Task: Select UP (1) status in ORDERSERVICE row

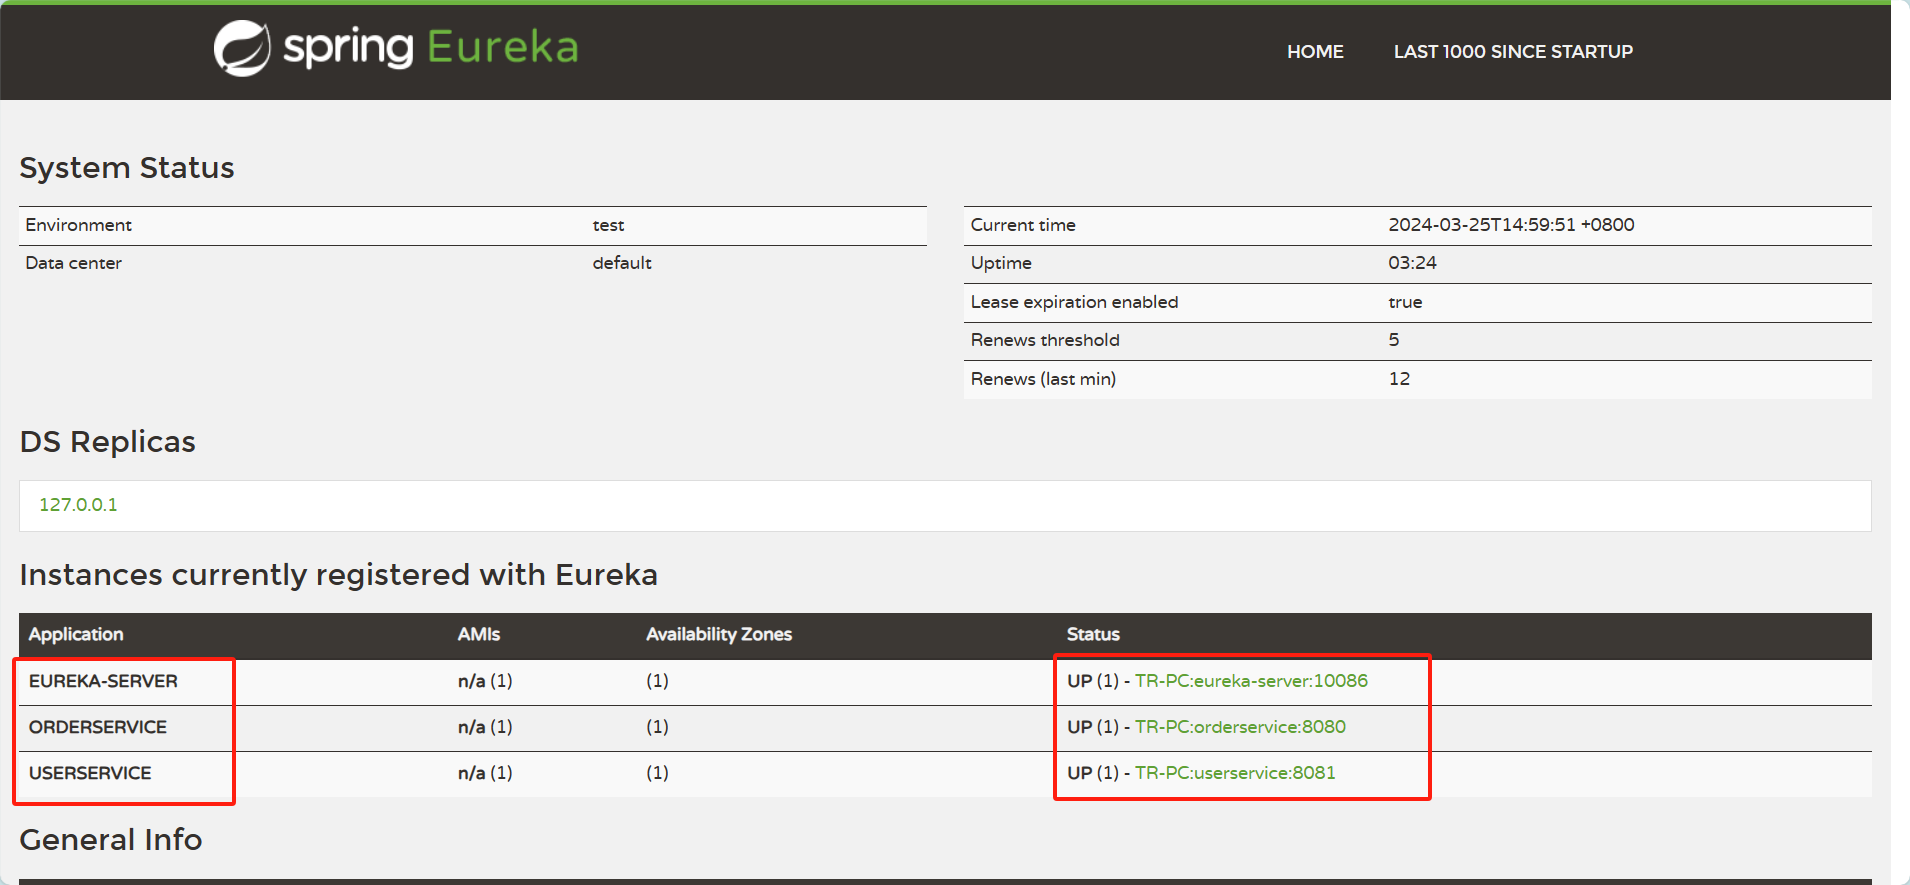Action: [x=1092, y=727]
